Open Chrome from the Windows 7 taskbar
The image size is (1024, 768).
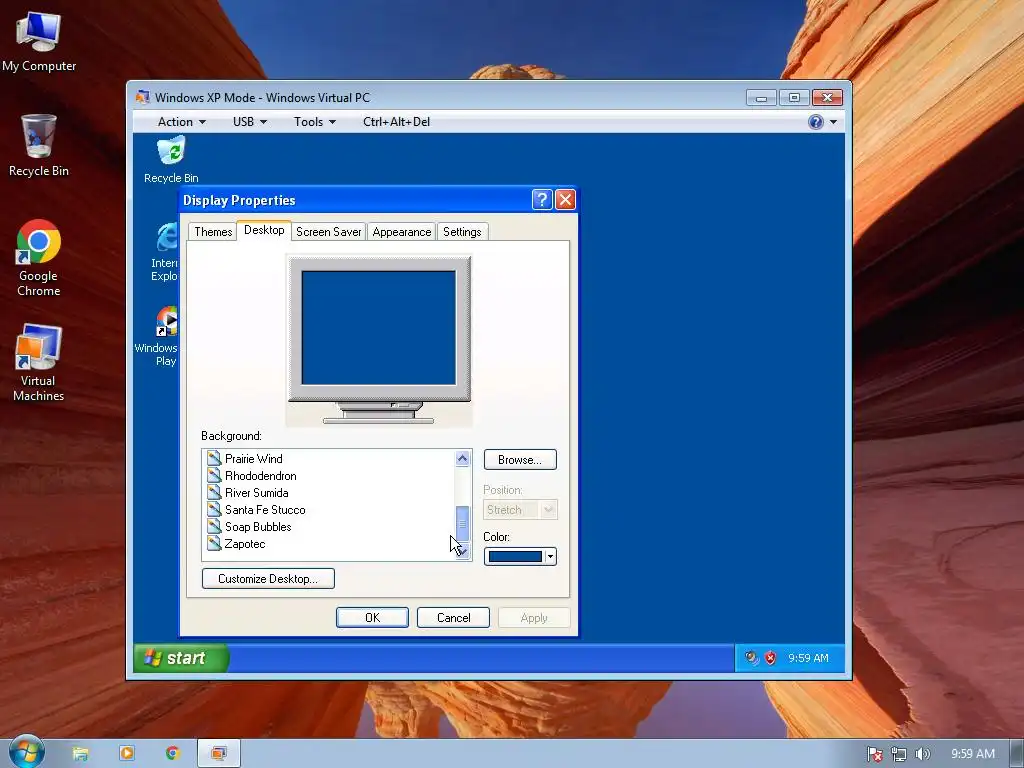[x=172, y=753]
